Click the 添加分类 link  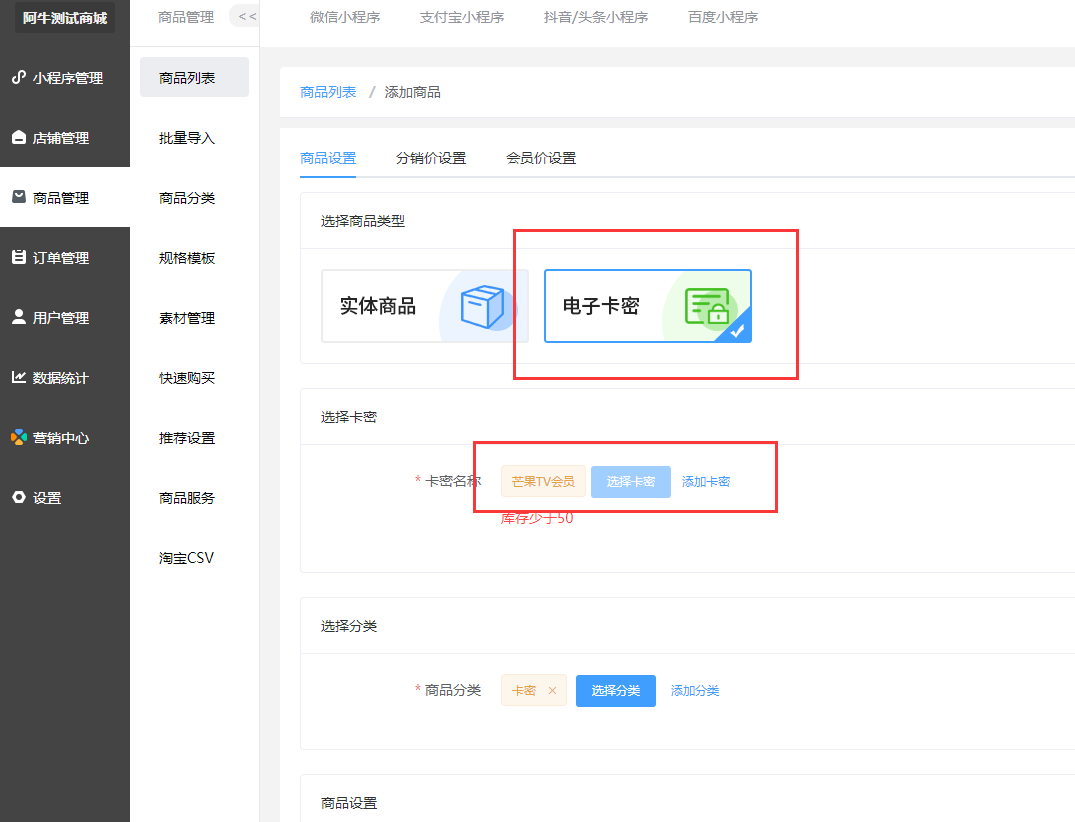[695, 690]
